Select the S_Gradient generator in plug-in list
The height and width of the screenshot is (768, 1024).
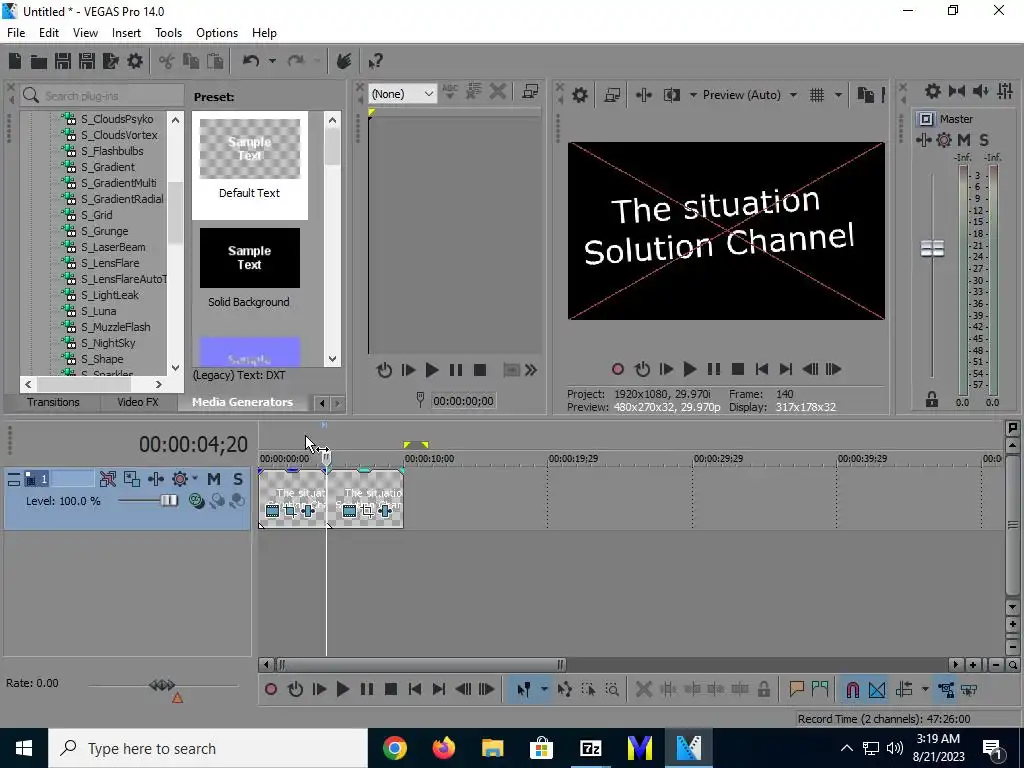pos(108,167)
